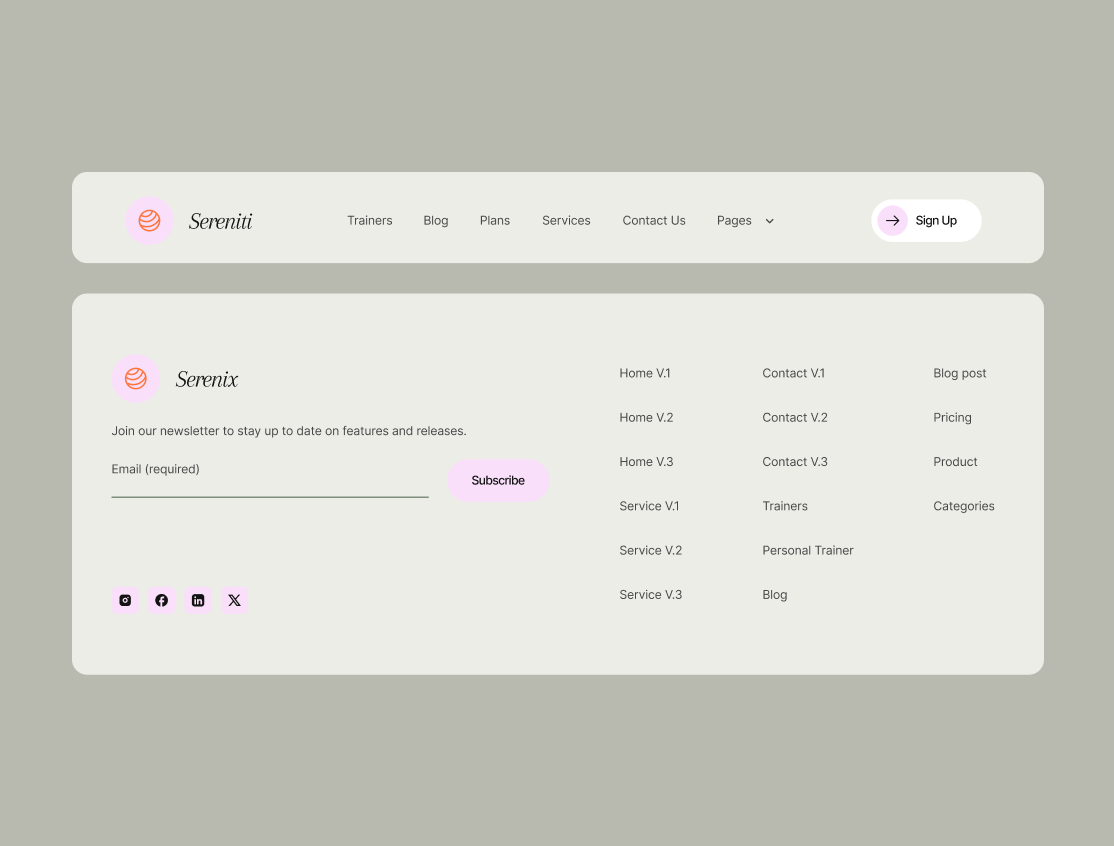Open the Service V.3 footer link
The width and height of the screenshot is (1114, 846).
click(x=650, y=595)
